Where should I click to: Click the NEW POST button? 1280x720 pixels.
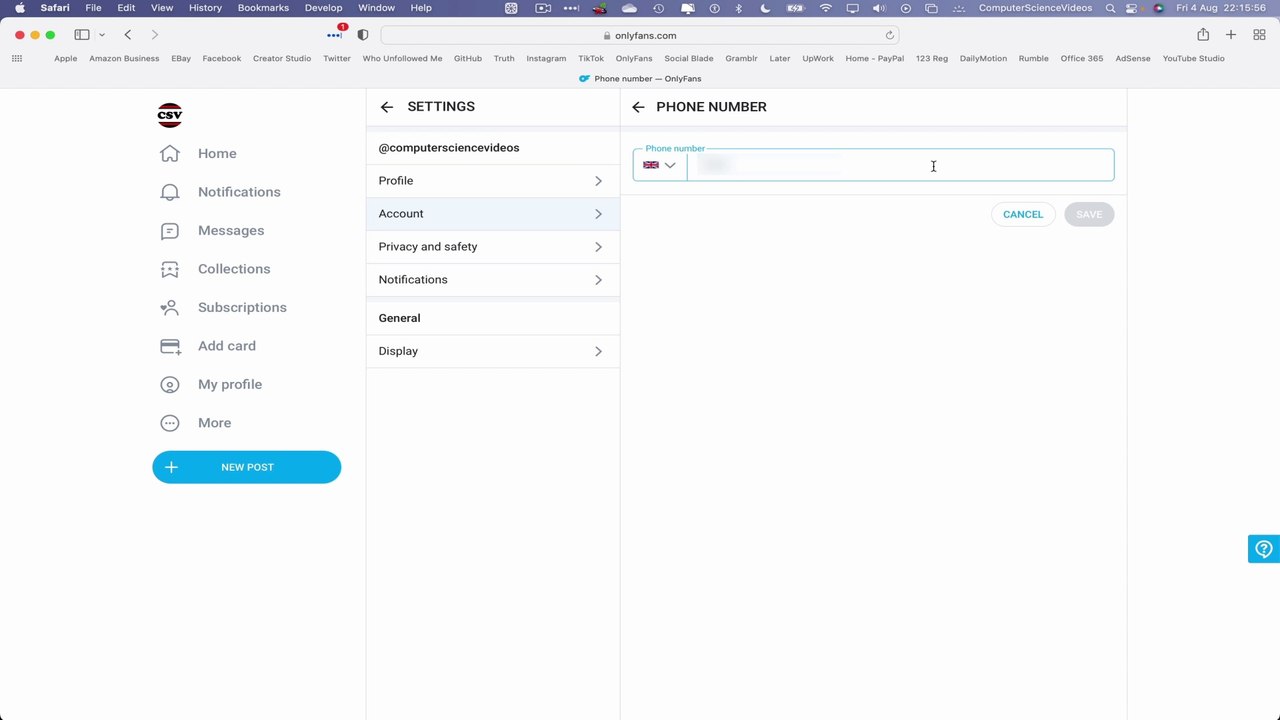click(247, 467)
